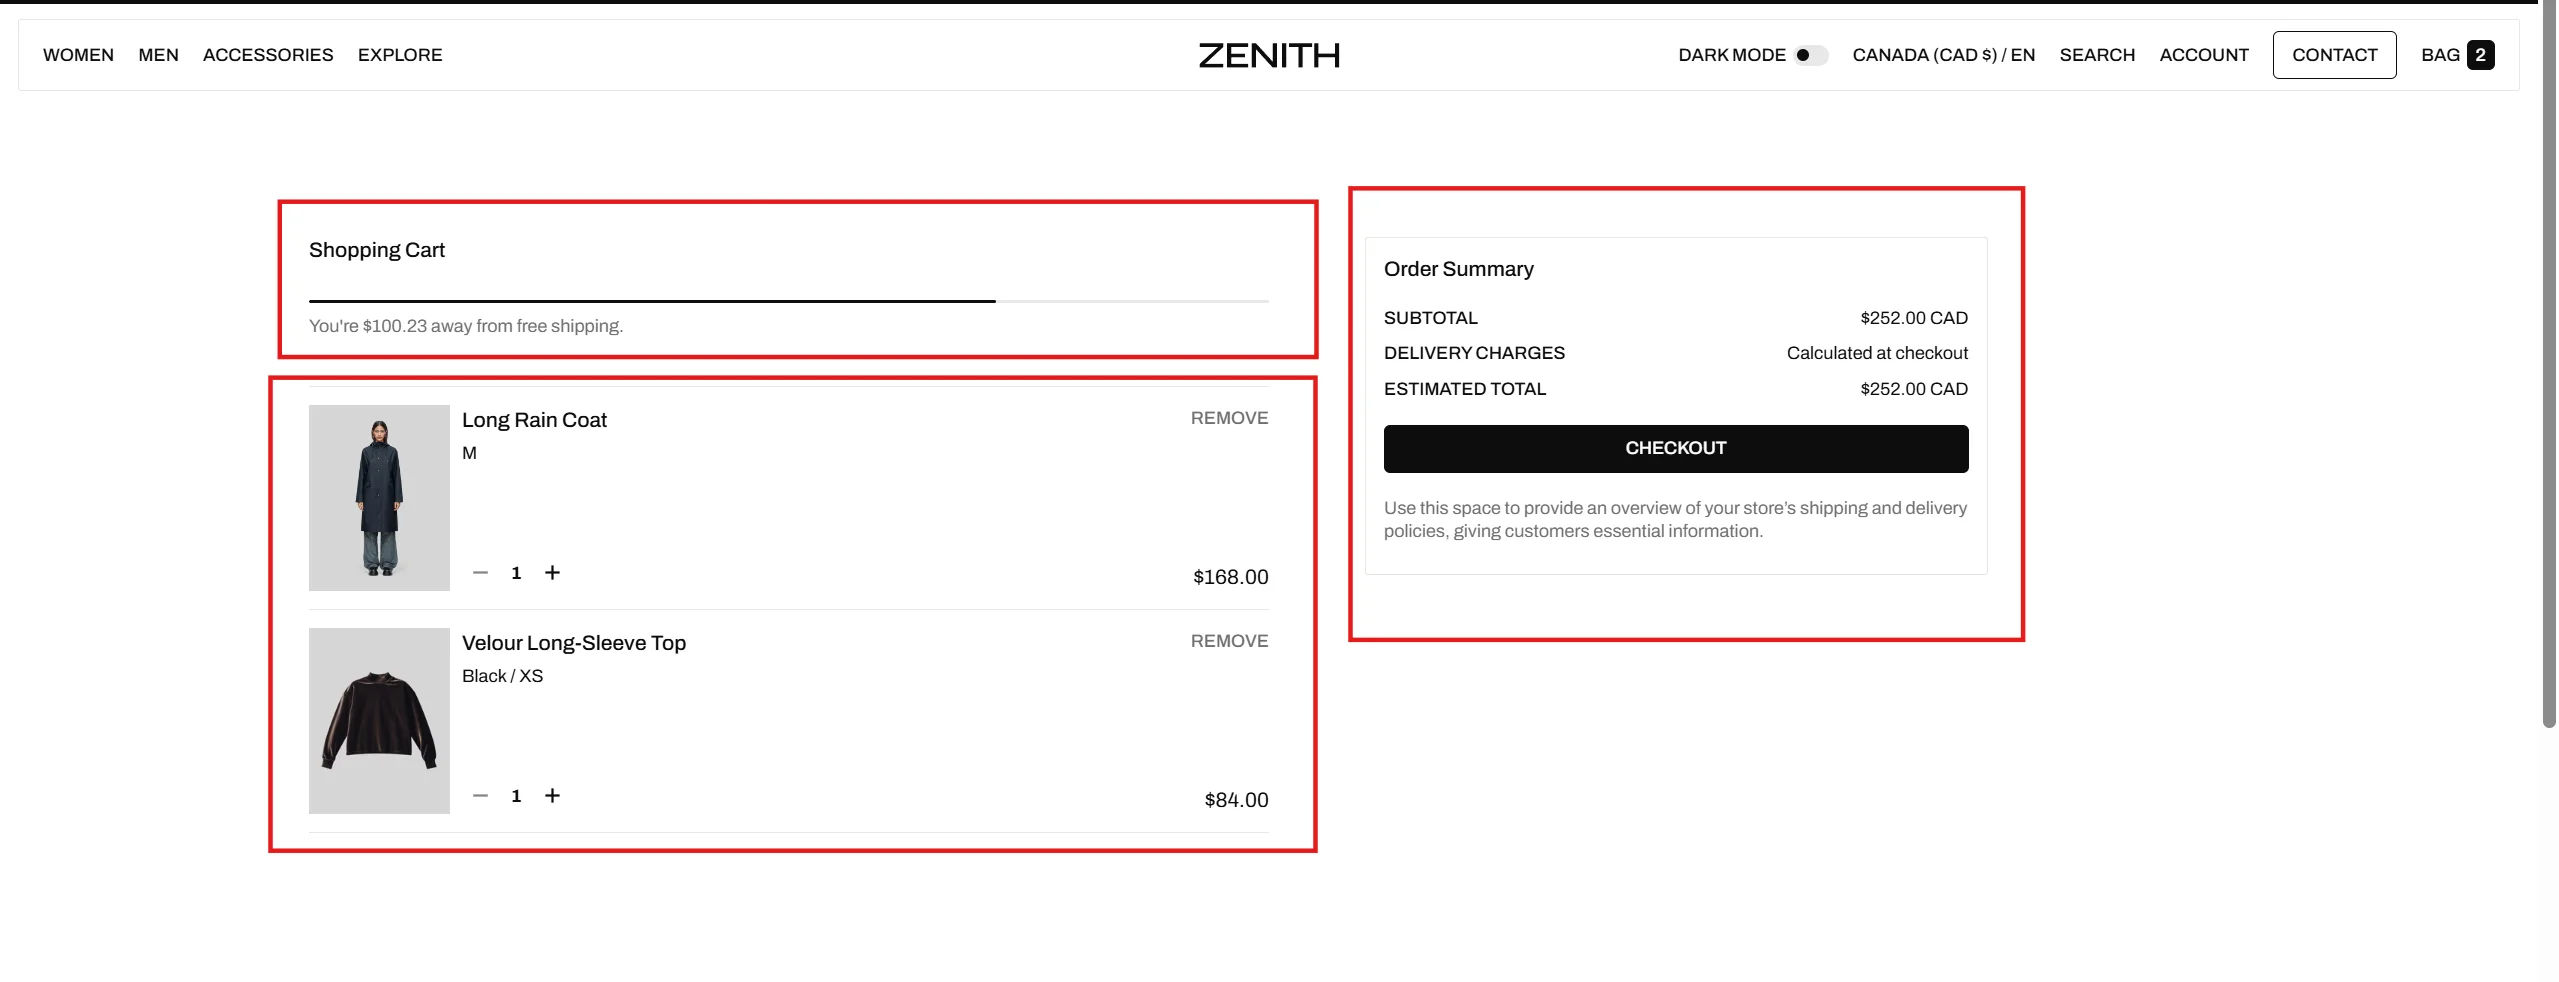The height and width of the screenshot is (982, 2559).
Task: Open the Women menu
Action: (78, 55)
